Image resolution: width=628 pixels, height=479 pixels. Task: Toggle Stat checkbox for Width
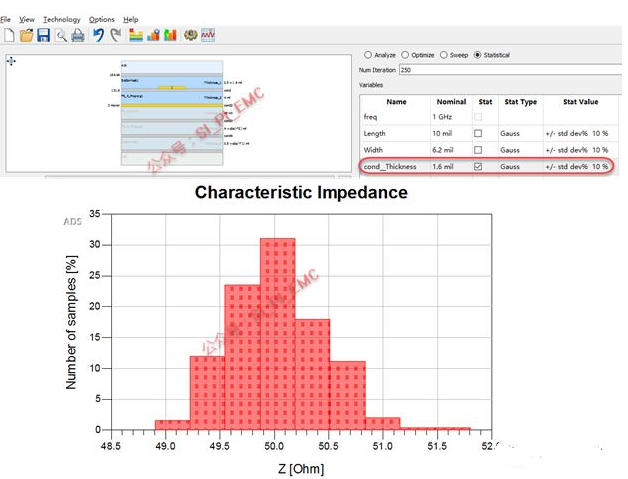click(478, 150)
